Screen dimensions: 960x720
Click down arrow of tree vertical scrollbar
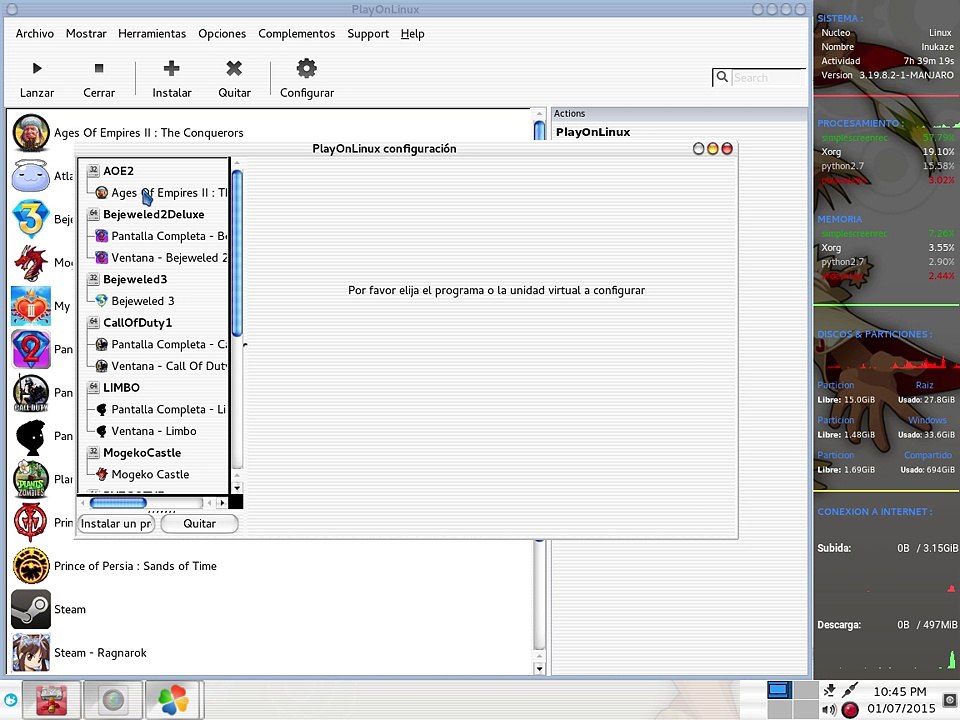coord(238,488)
